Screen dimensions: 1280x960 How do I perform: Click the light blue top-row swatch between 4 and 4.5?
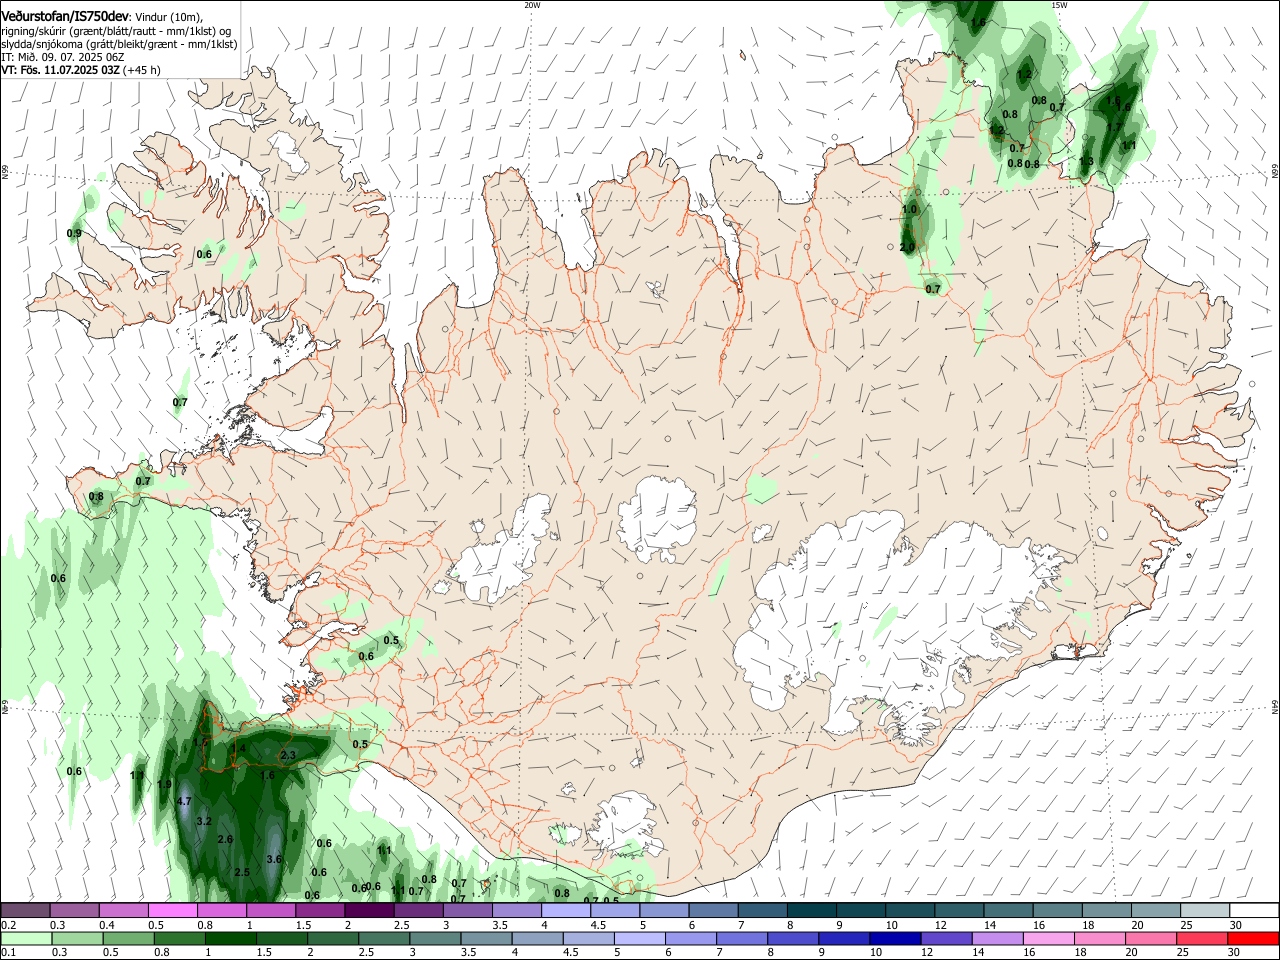tap(564, 910)
